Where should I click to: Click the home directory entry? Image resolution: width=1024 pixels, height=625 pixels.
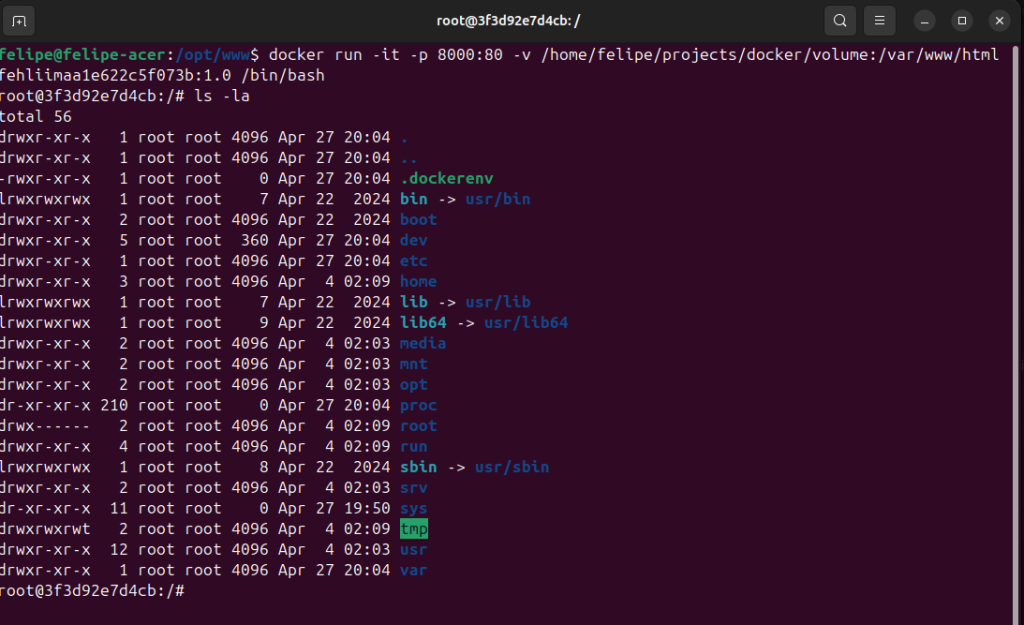(x=418, y=282)
